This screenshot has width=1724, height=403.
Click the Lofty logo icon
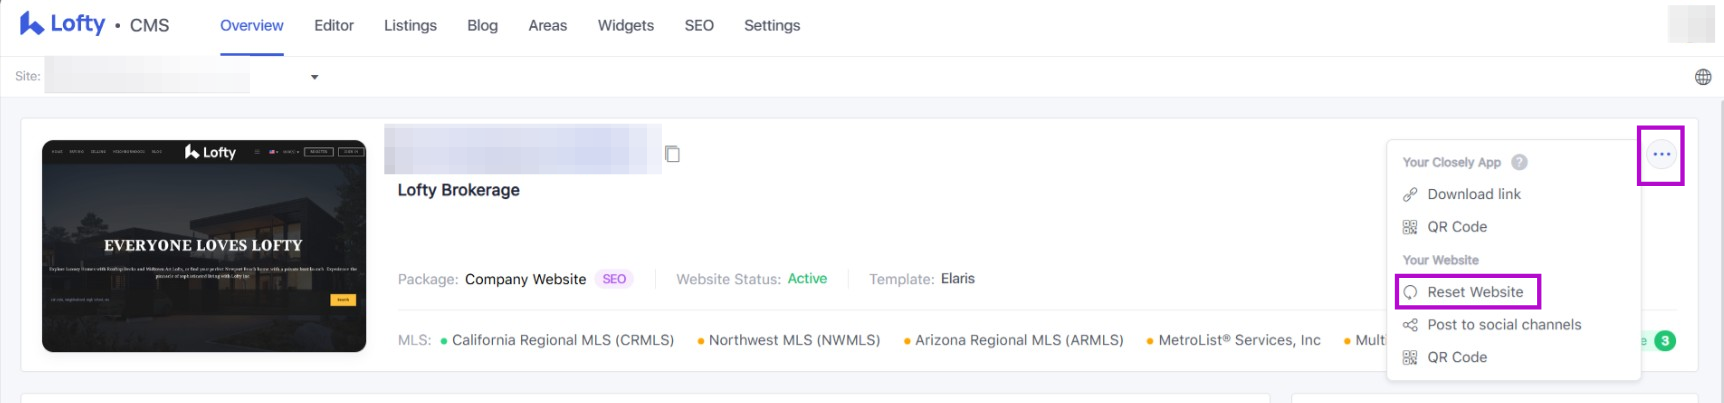(x=32, y=24)
